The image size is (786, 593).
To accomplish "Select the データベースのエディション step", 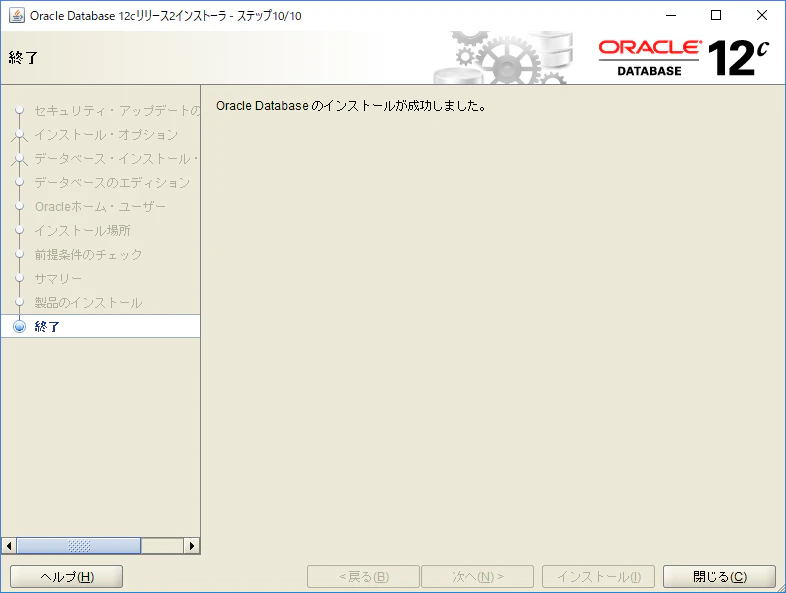I will pyautogui.click(x=112, y=182).
